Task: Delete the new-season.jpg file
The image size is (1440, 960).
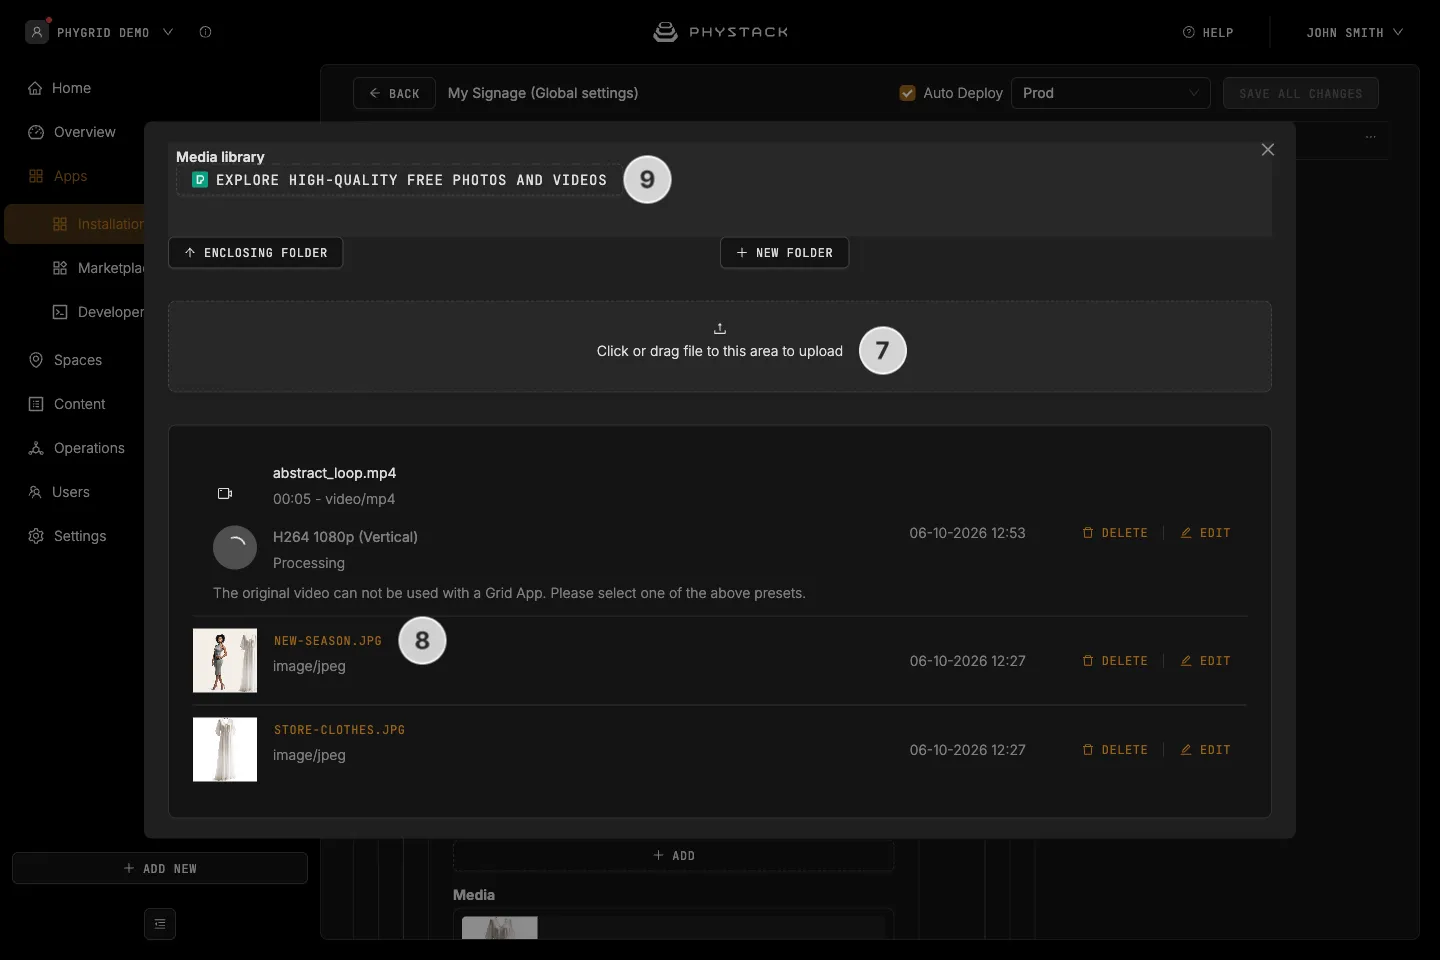Action: point(1115,661)
